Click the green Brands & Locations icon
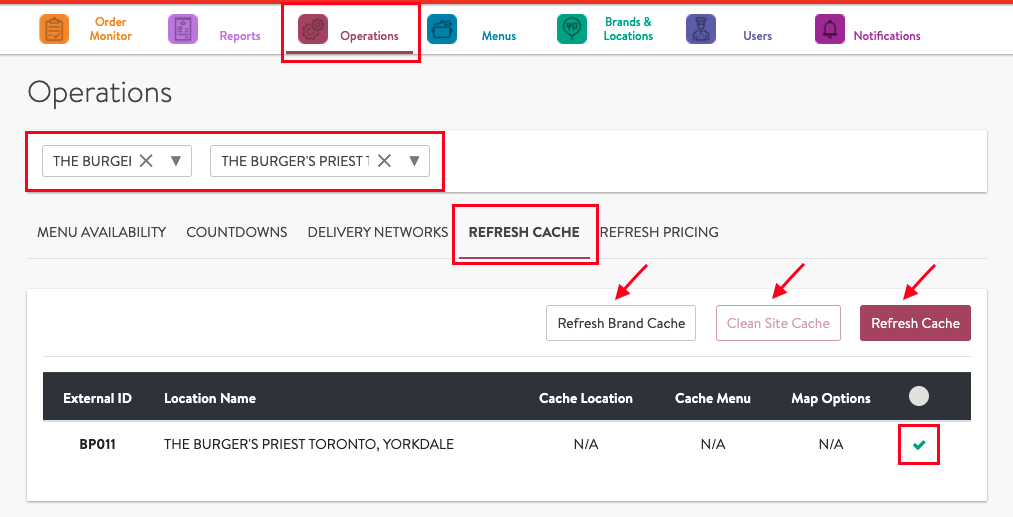Image resolution: width=1013 pixels, height=517 pixels. tap(572, 29)
